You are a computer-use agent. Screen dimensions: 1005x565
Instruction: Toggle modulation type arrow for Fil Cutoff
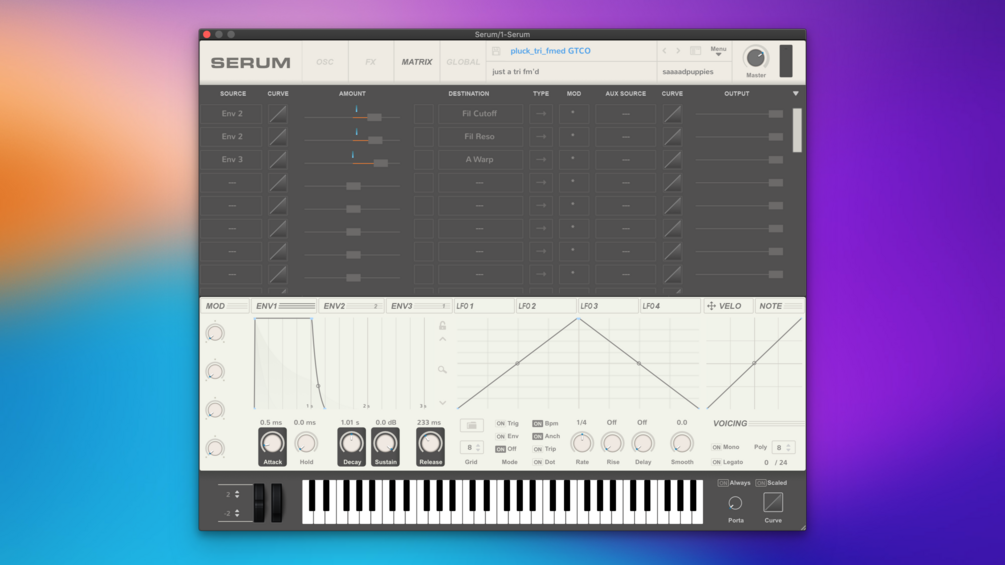click(541, 114)
